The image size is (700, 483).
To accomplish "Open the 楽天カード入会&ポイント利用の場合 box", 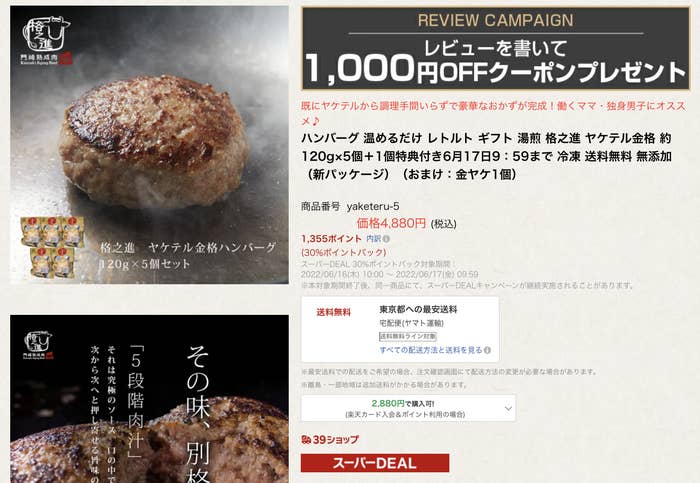I will (x=408, y=408).
